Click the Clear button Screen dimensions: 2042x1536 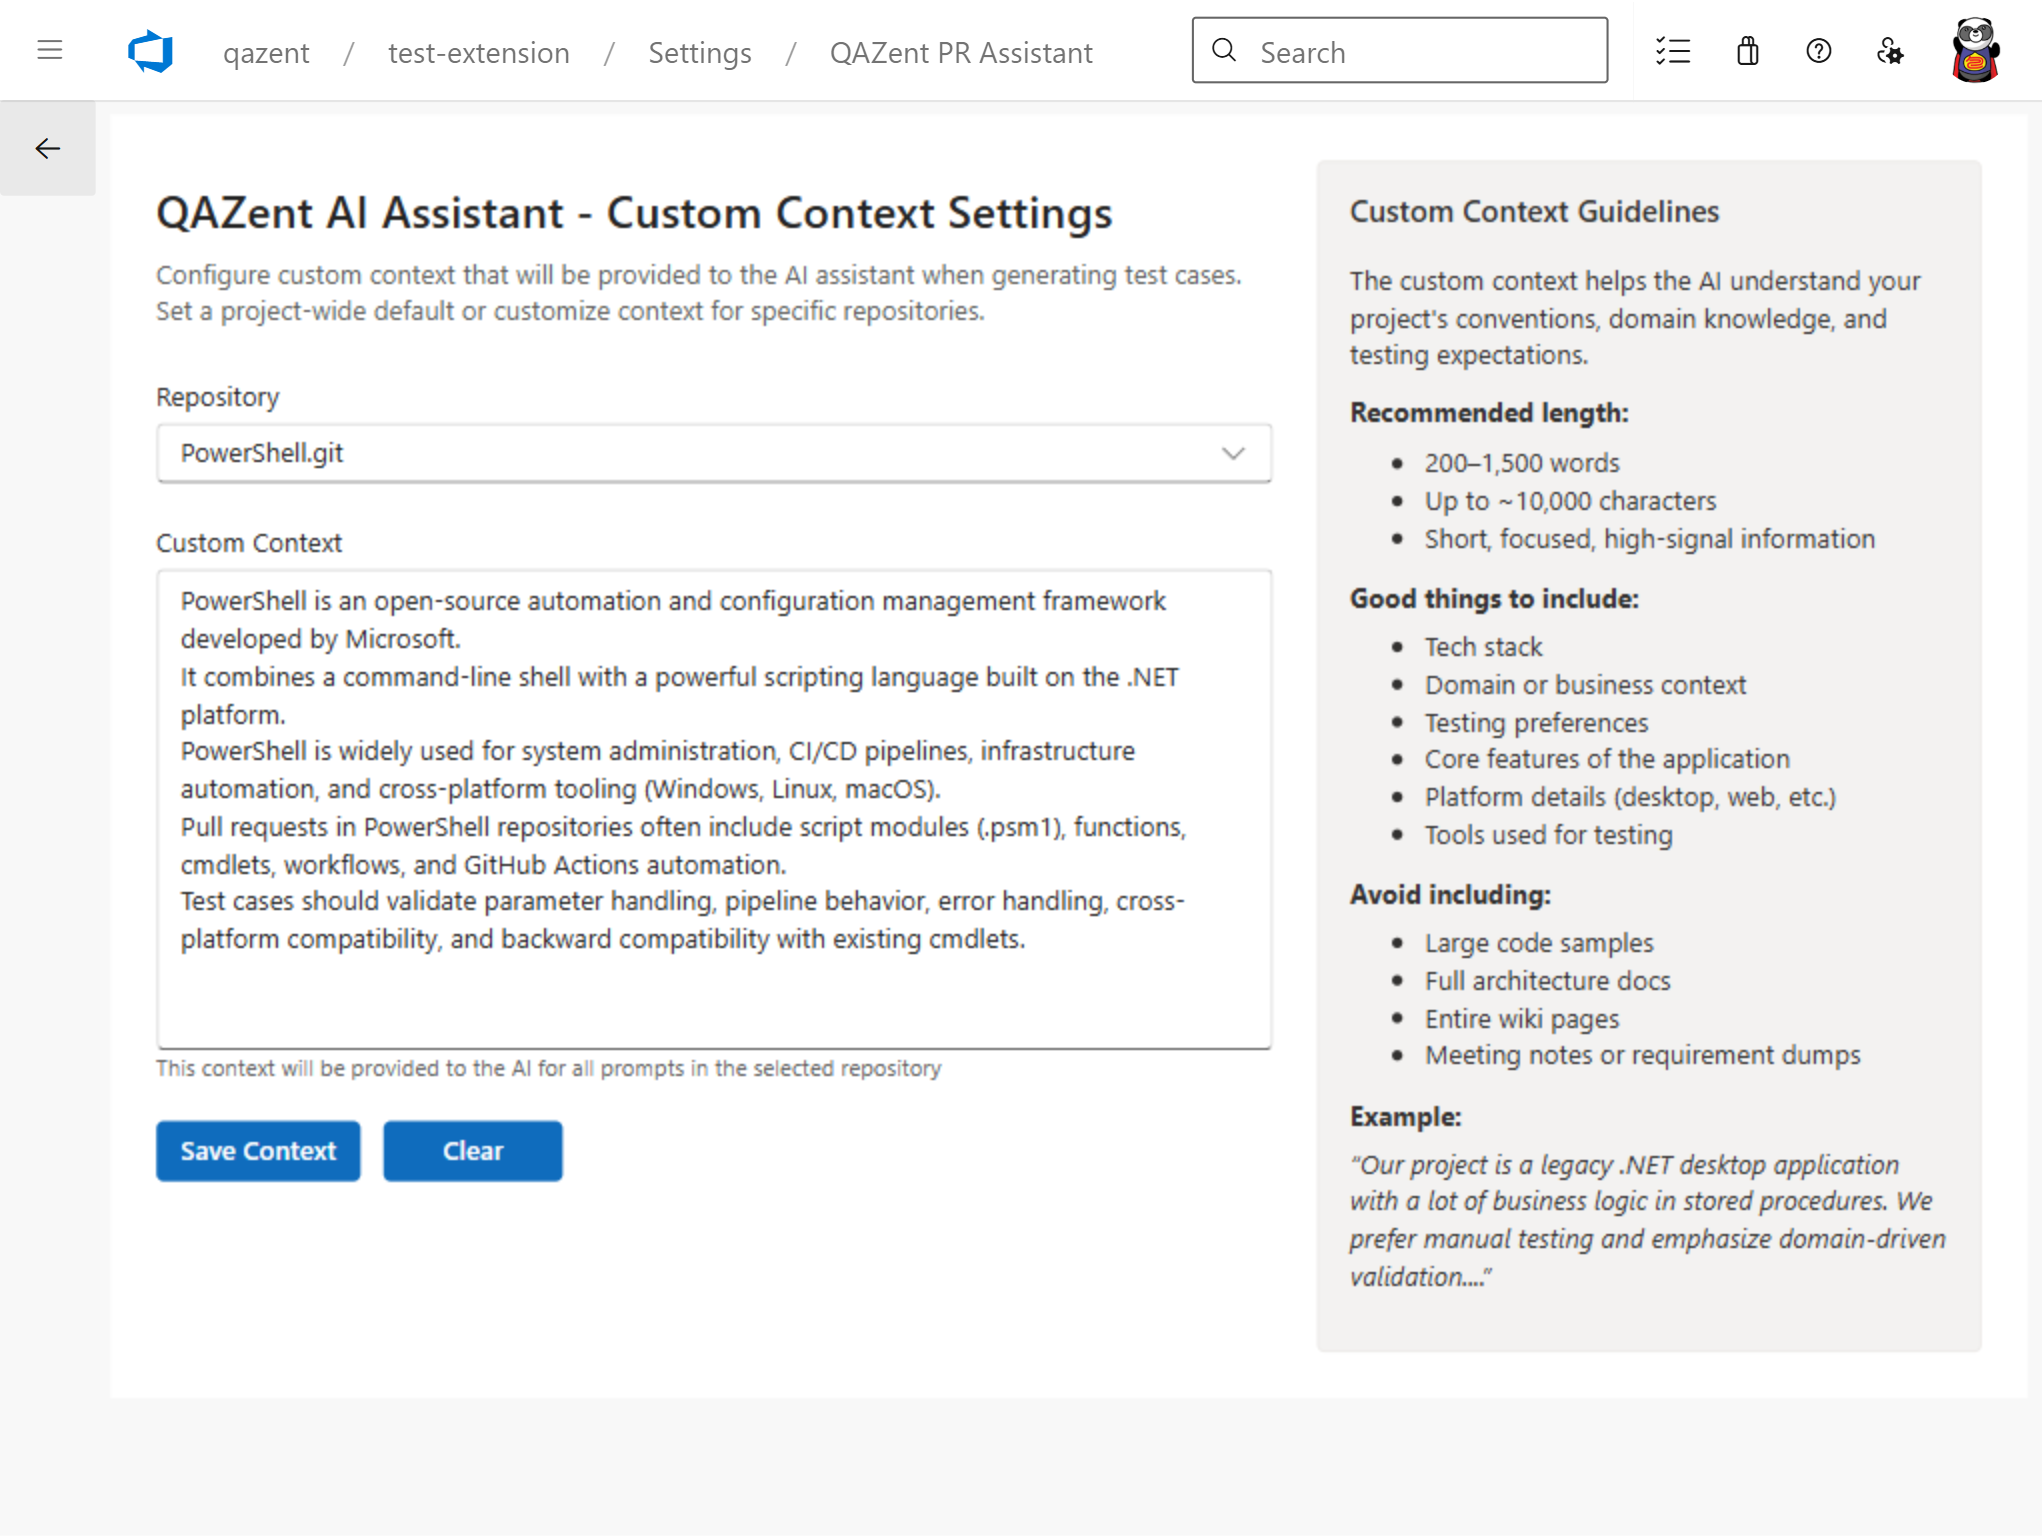coord(472,1150)
